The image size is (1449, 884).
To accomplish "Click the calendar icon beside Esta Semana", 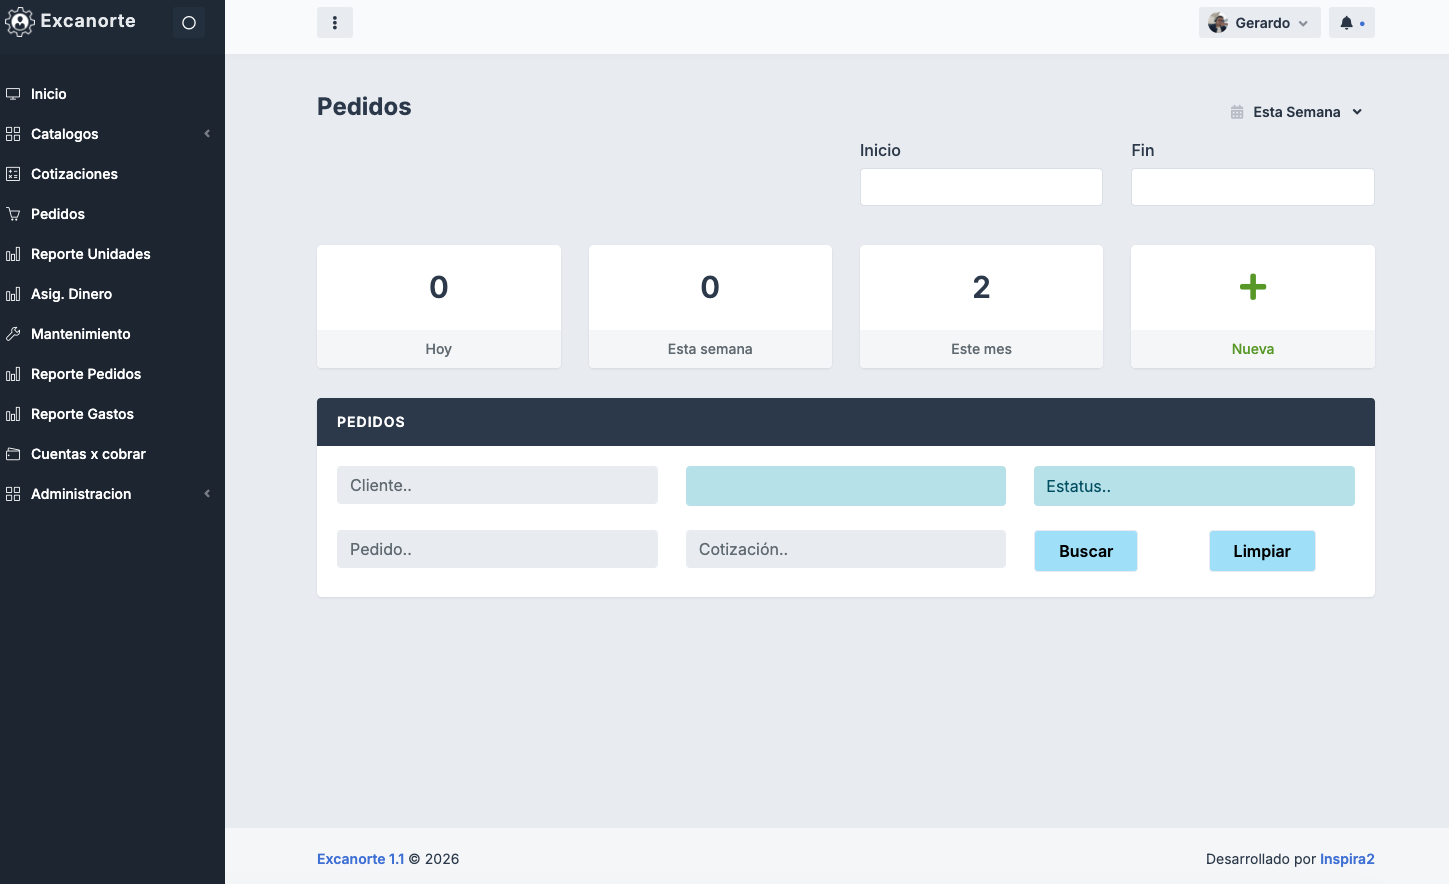I will [x=1237, y=112].
